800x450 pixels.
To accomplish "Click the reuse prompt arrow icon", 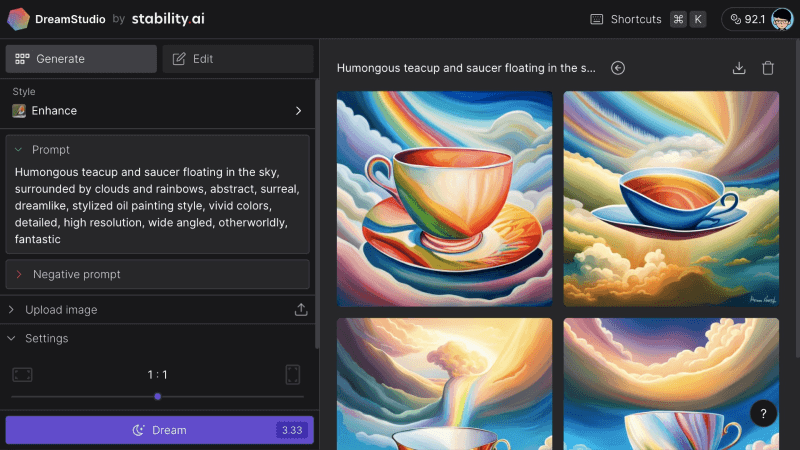I will pyautogui.click(x=618, y=68).
